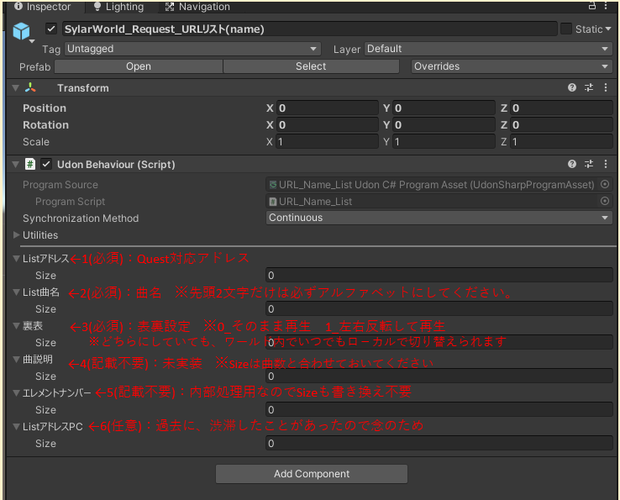Image resolution: width=620 pixels, height=500 pixels.
Task: Open the Tag dropdown showing Untagged
Action: click(192, 49)
